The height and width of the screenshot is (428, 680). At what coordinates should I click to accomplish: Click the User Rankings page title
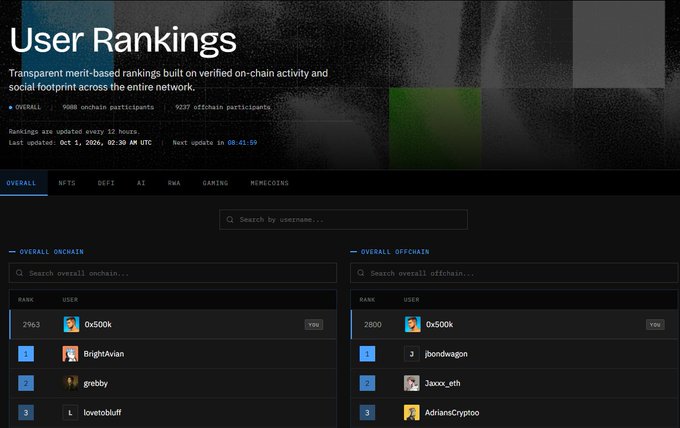[x=123, y=40]
